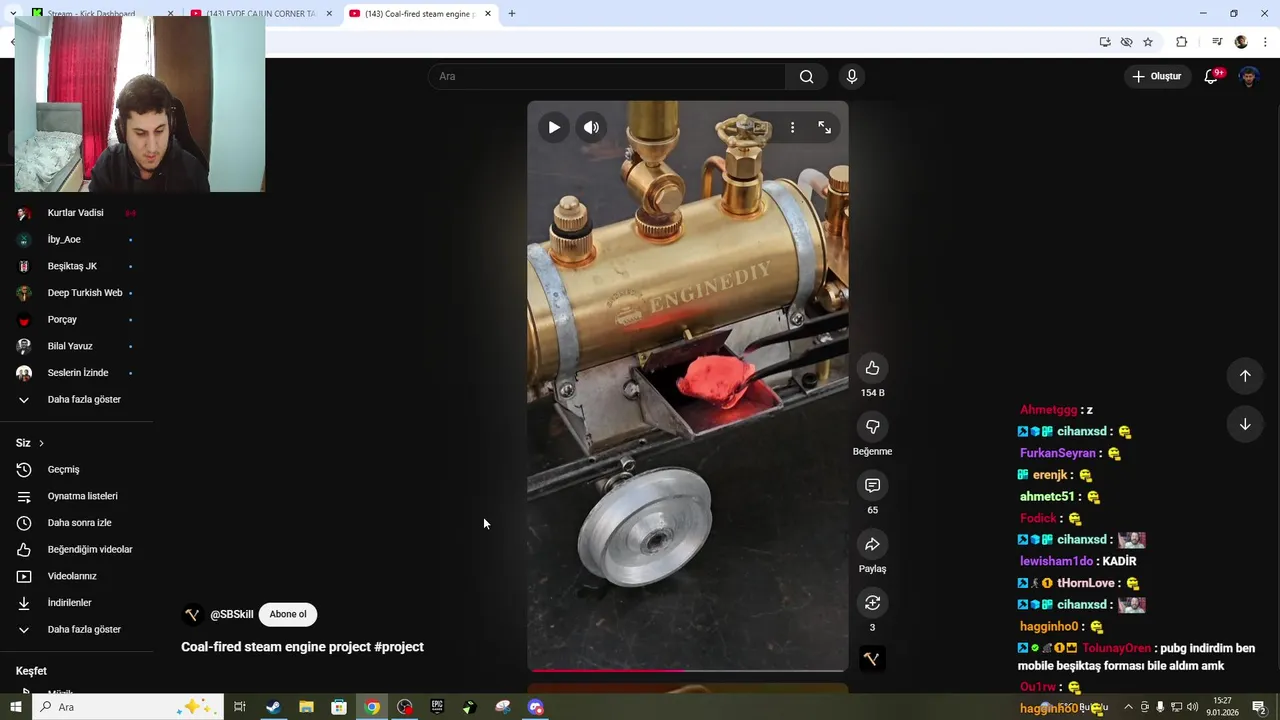Image resolution: width=1280 pixels, height=720 pixels.
Task: Go to previous Short with up arrow
Action: (1245, 376)
